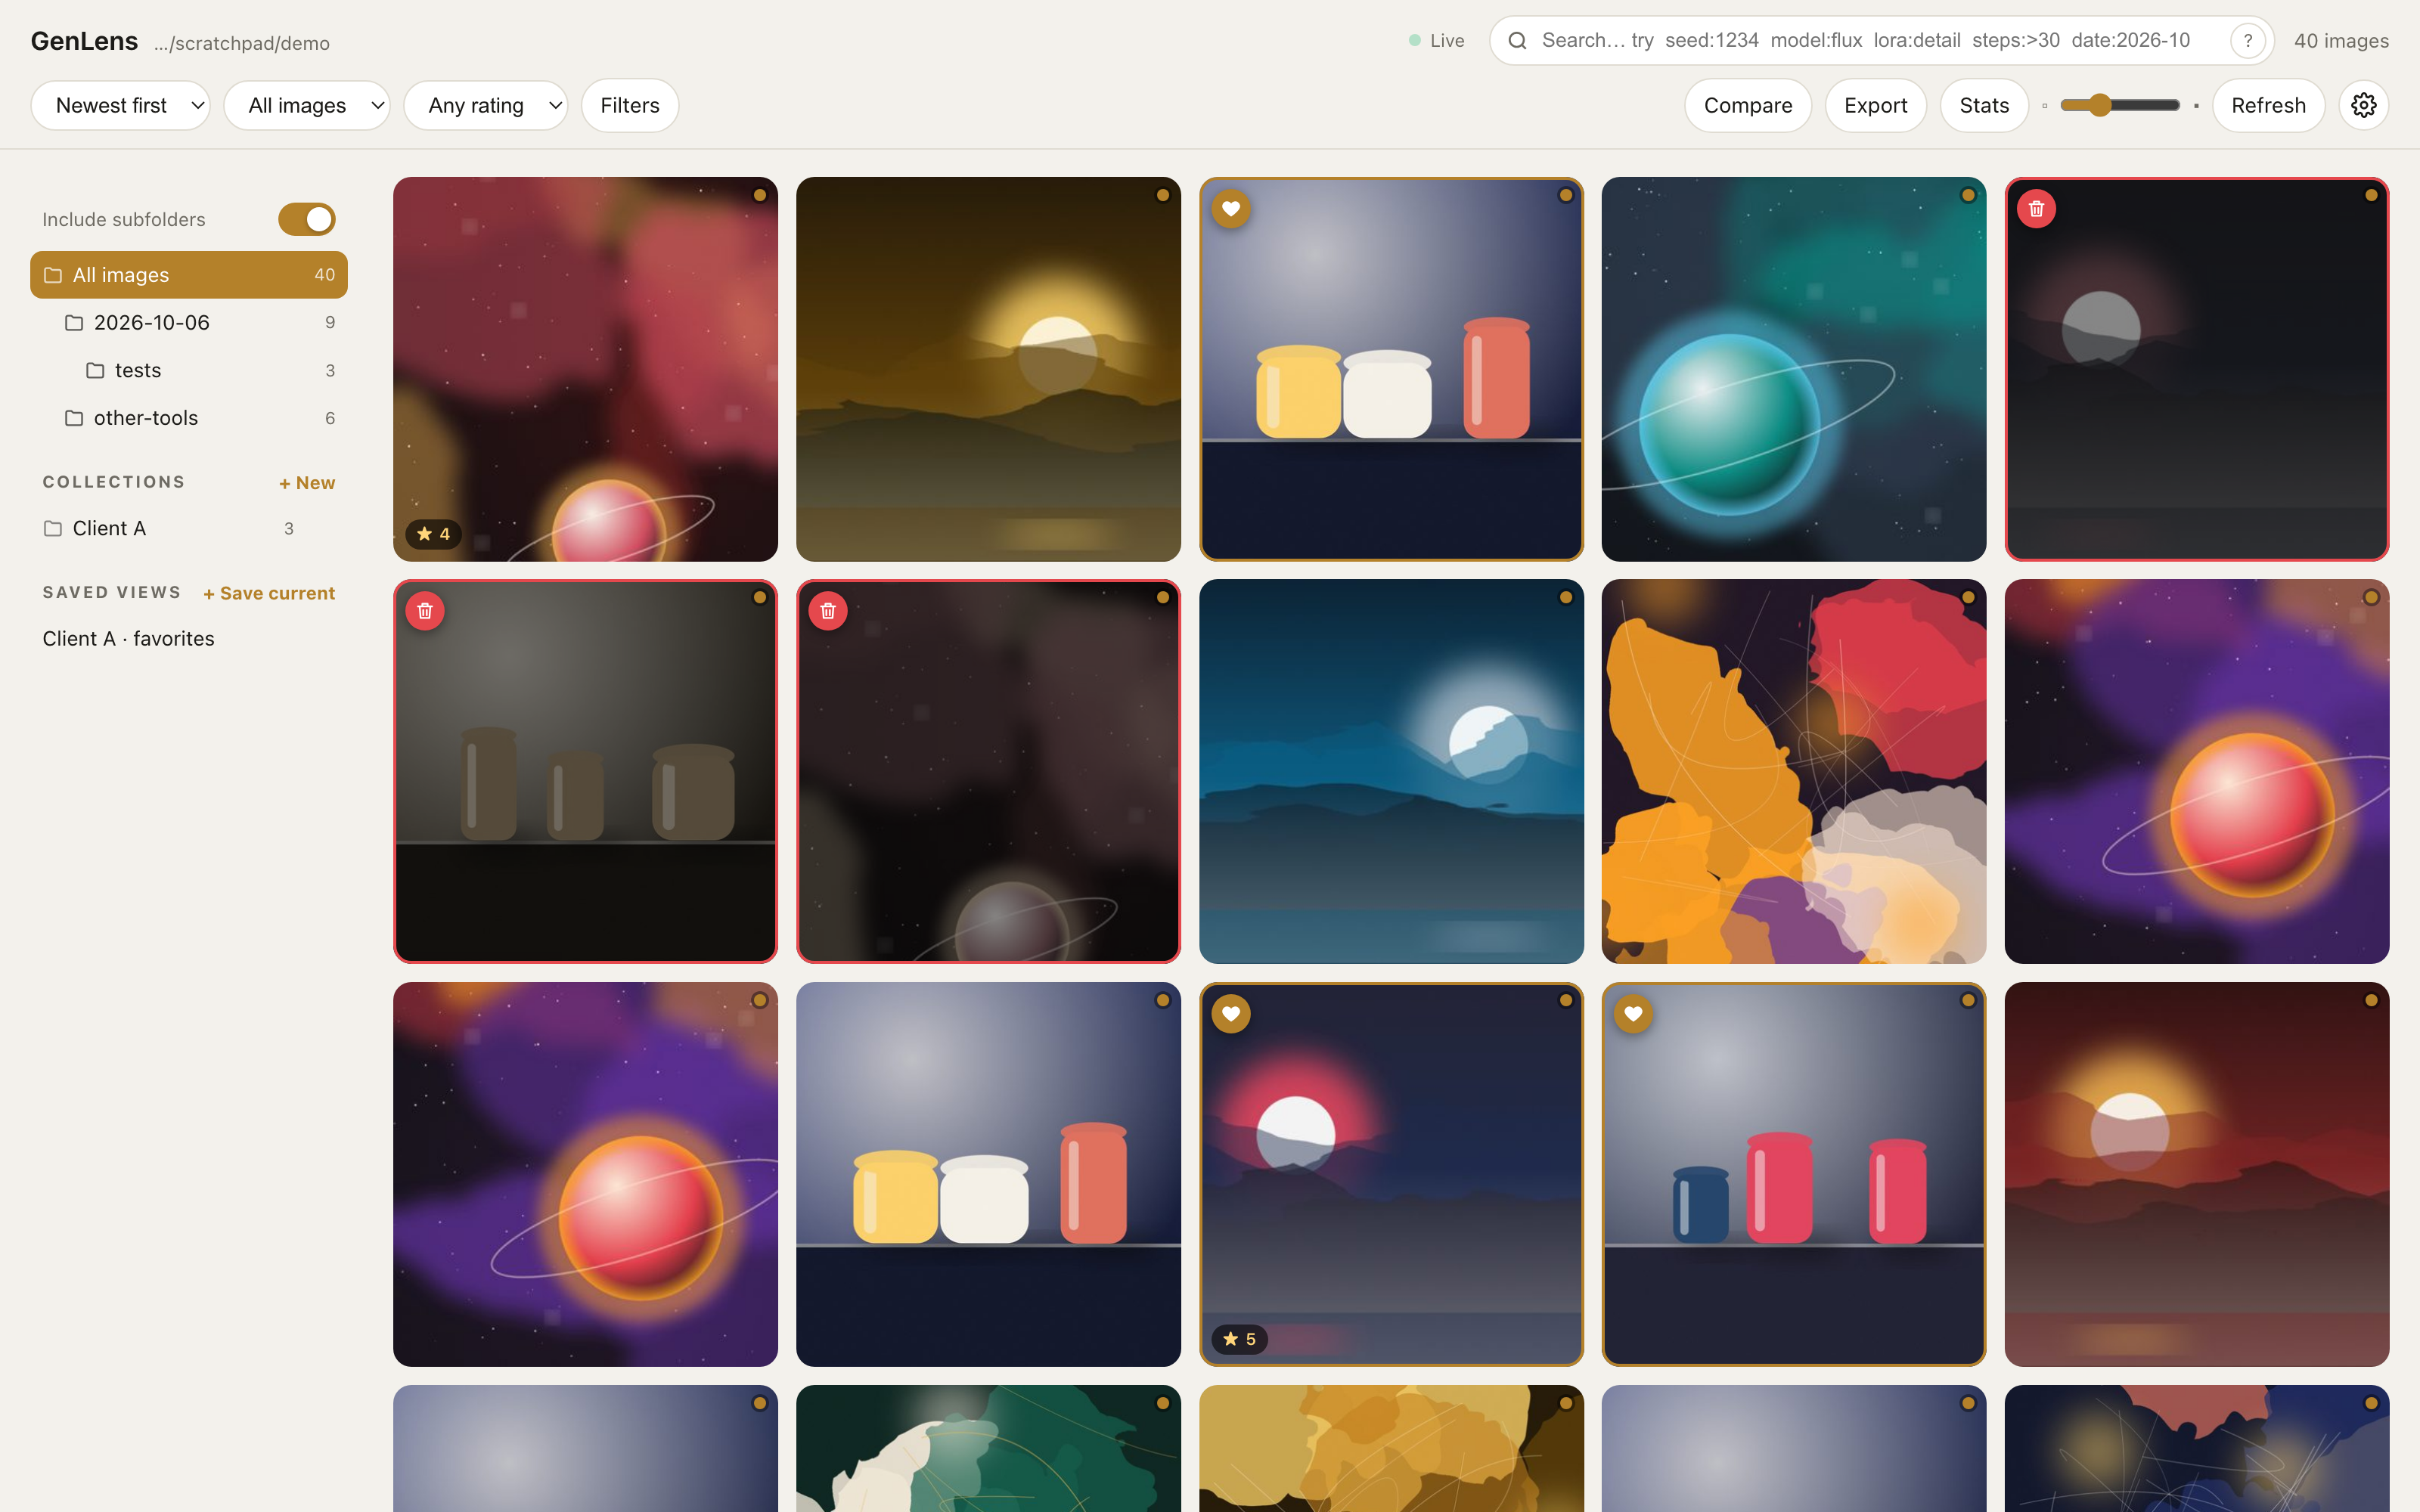Select the other-tools folder
This screenshot has height=1512, width=2420.
189,418
